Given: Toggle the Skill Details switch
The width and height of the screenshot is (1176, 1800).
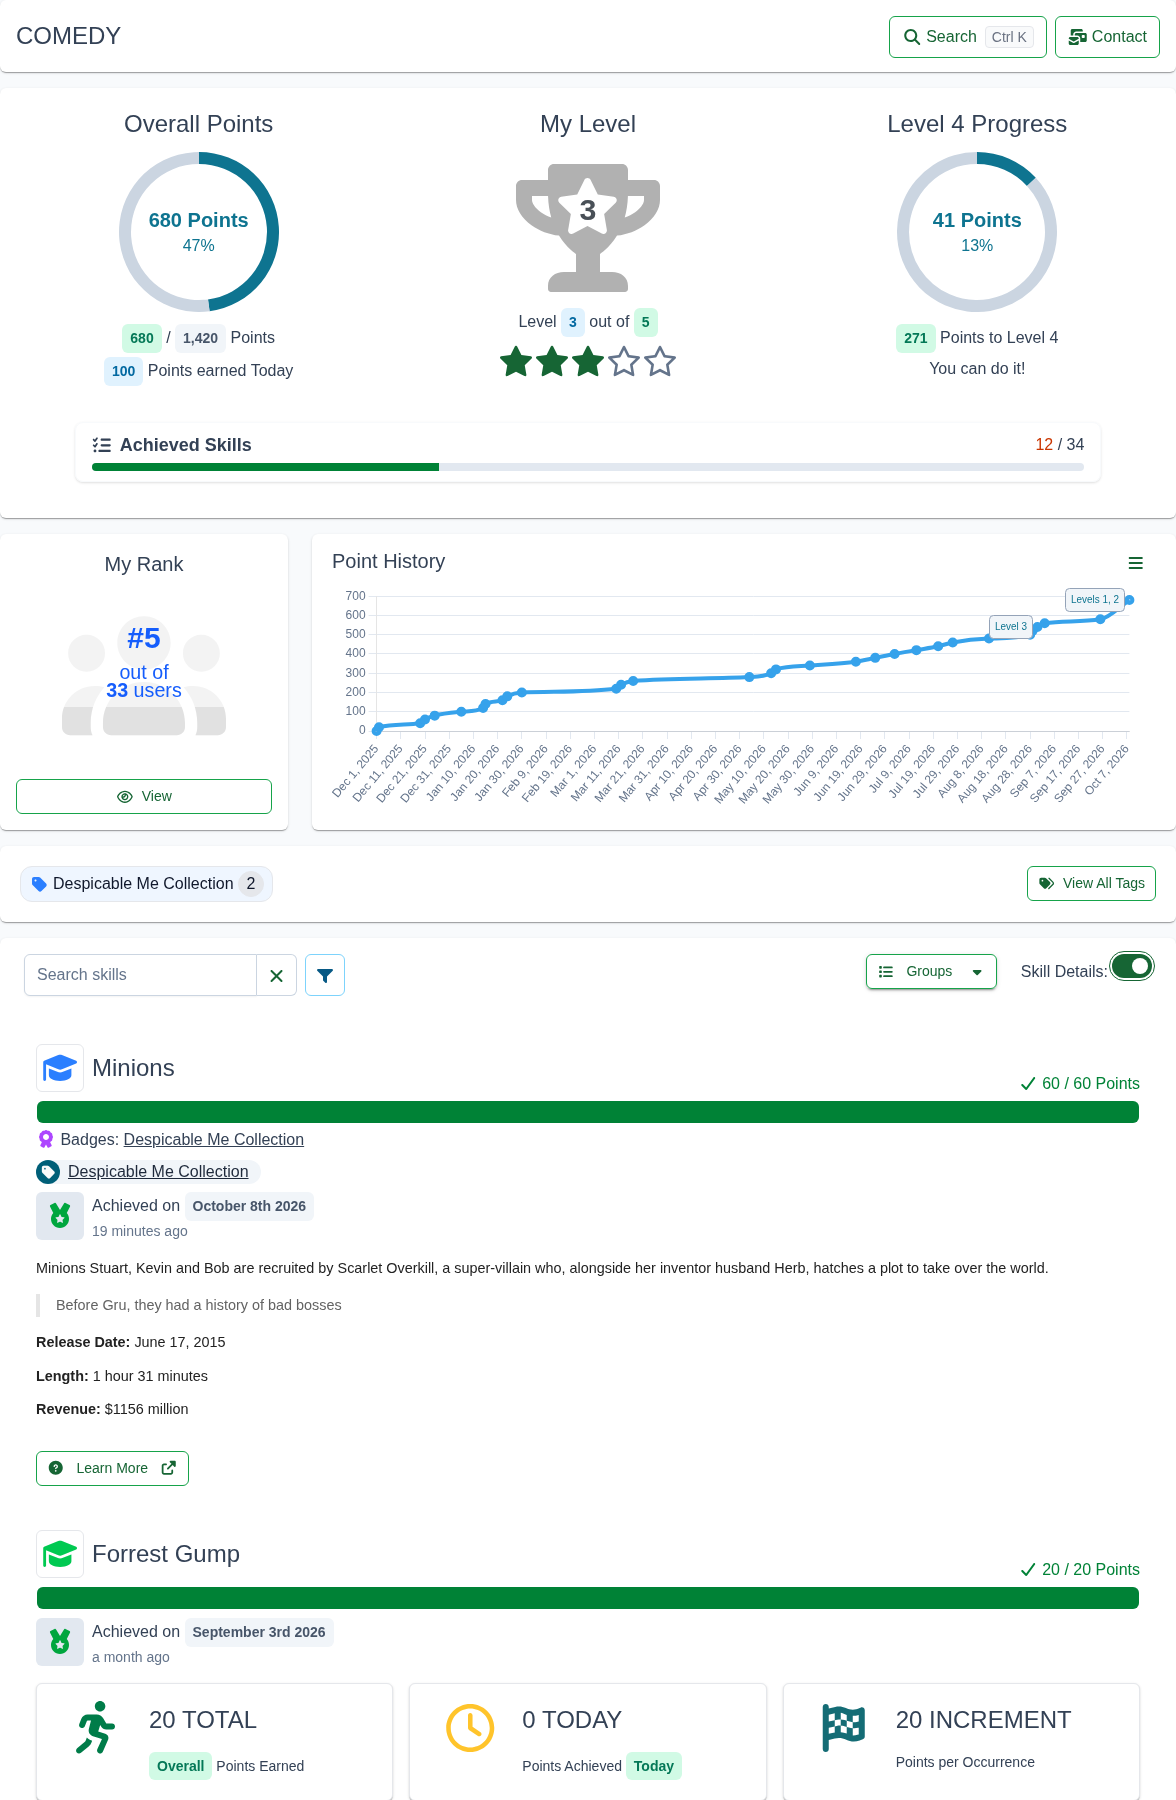Looking at the screenshot, I should coord(1132,966).
